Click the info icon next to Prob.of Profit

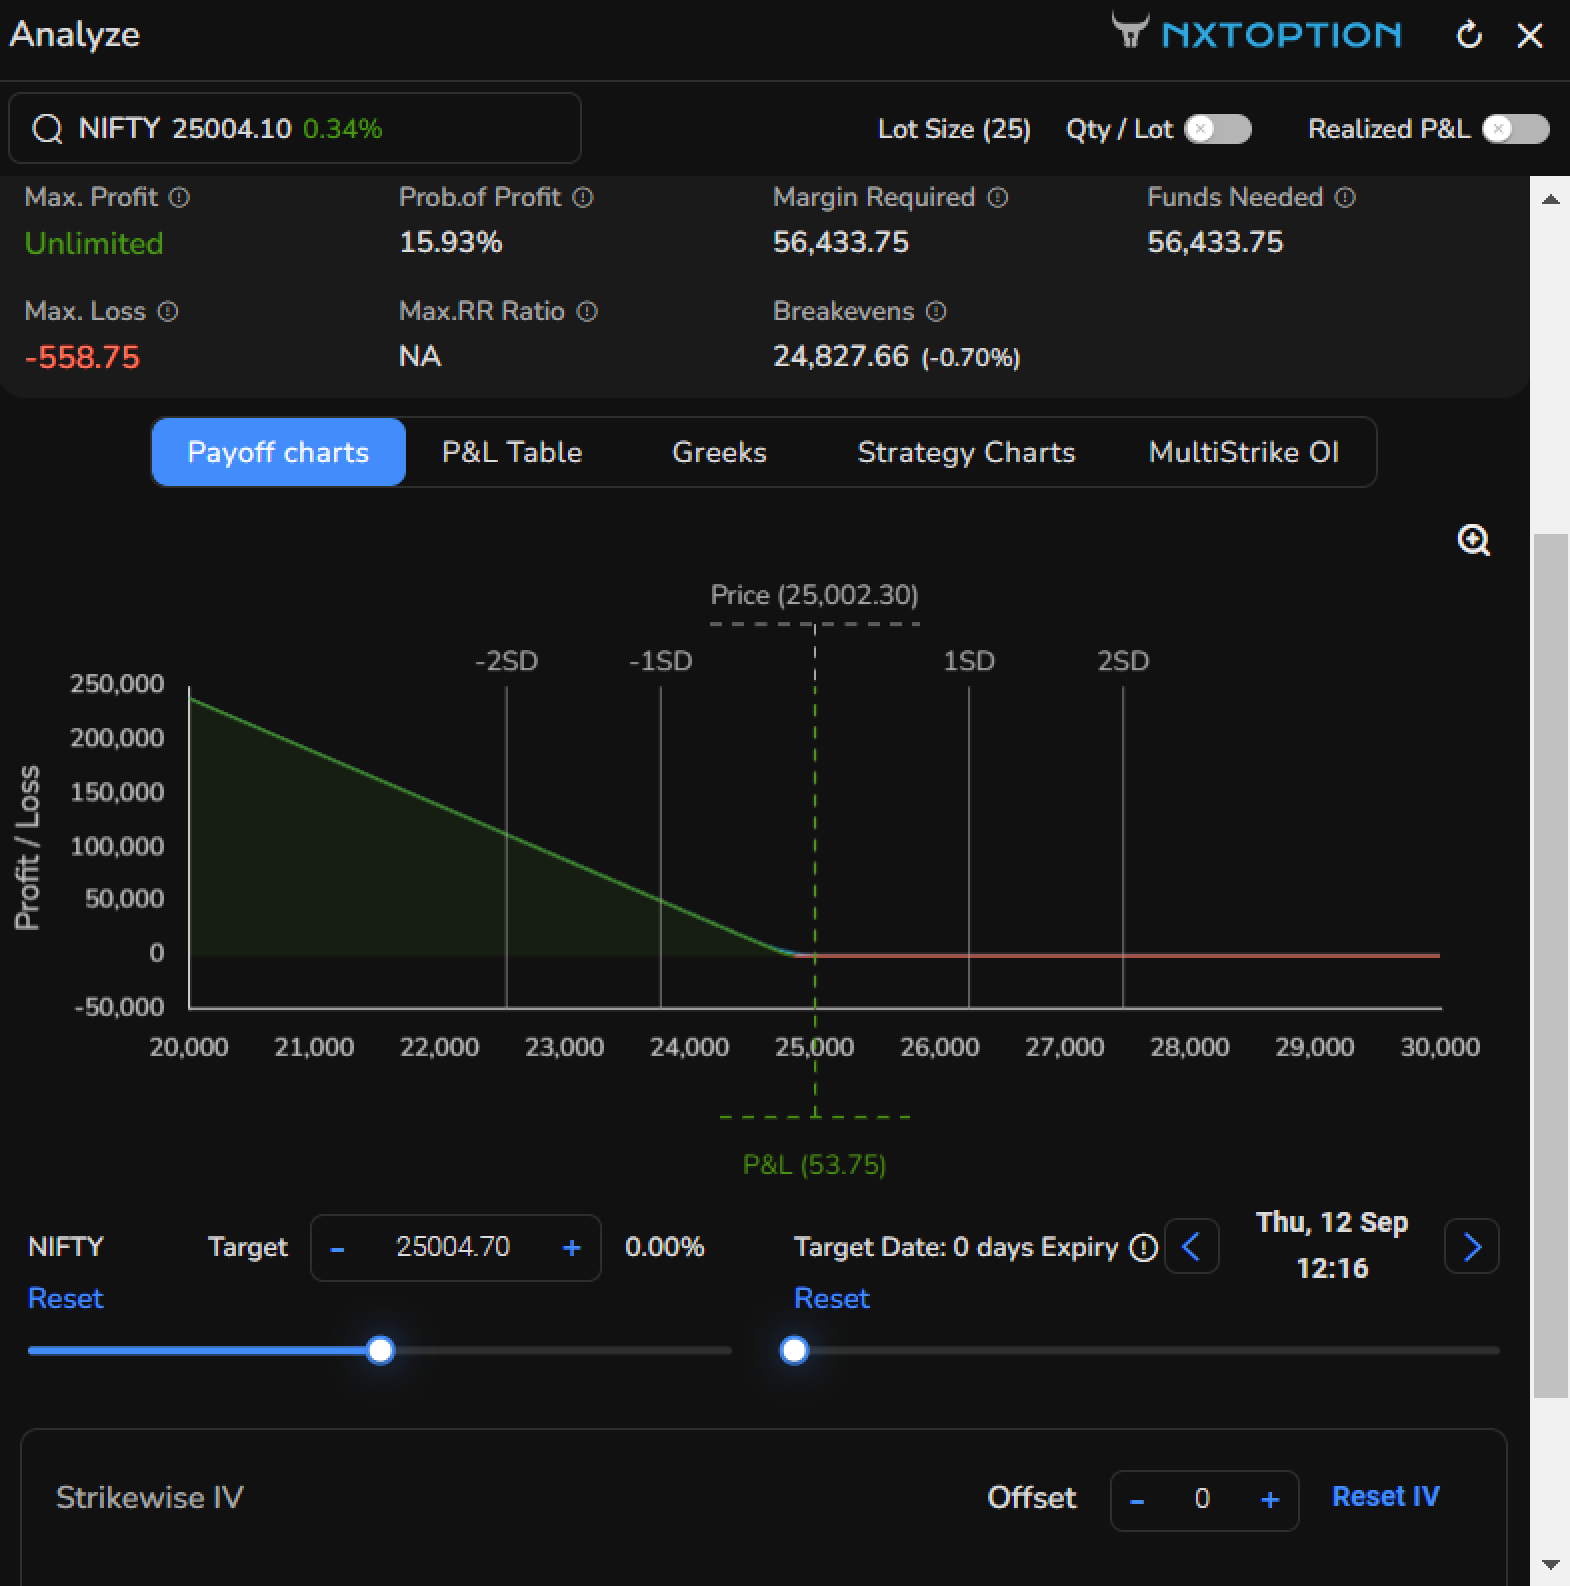[x=583, y=197]
